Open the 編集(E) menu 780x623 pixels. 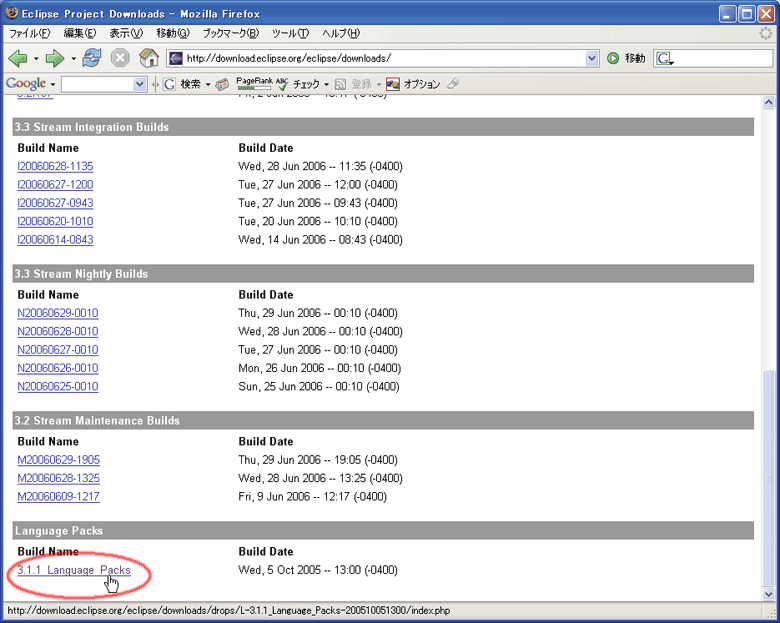click(80, 33)
